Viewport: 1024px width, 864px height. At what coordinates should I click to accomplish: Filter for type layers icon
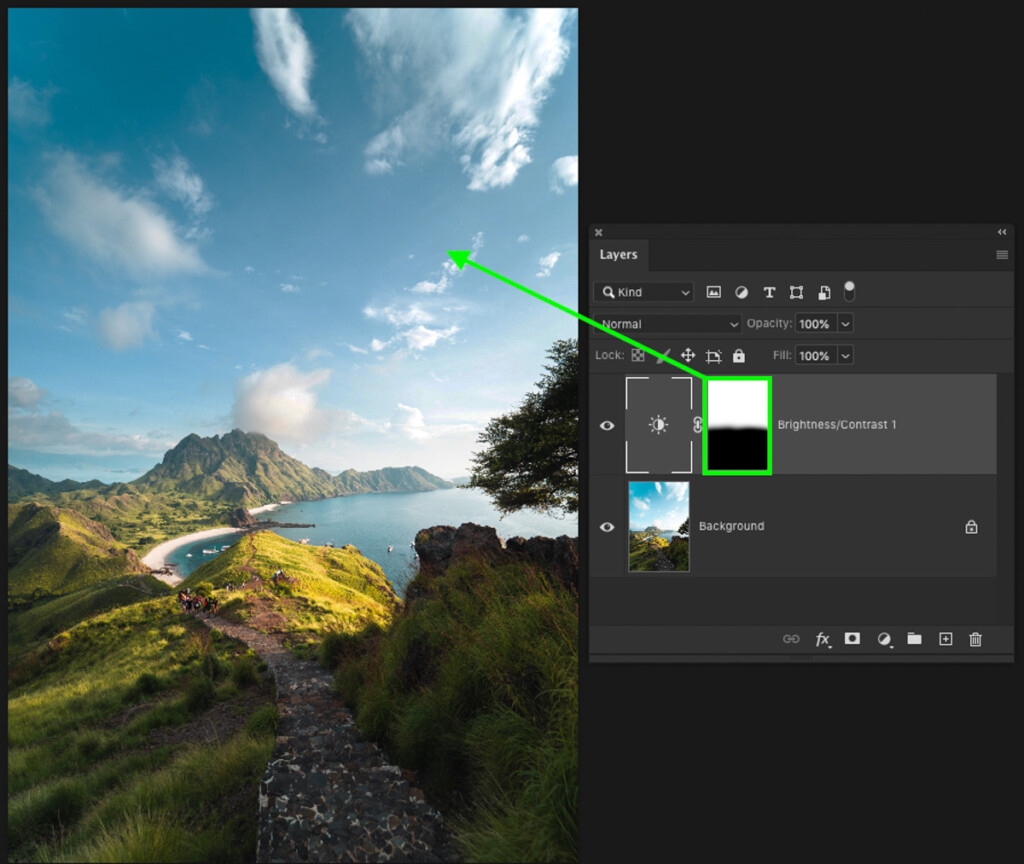769,292
